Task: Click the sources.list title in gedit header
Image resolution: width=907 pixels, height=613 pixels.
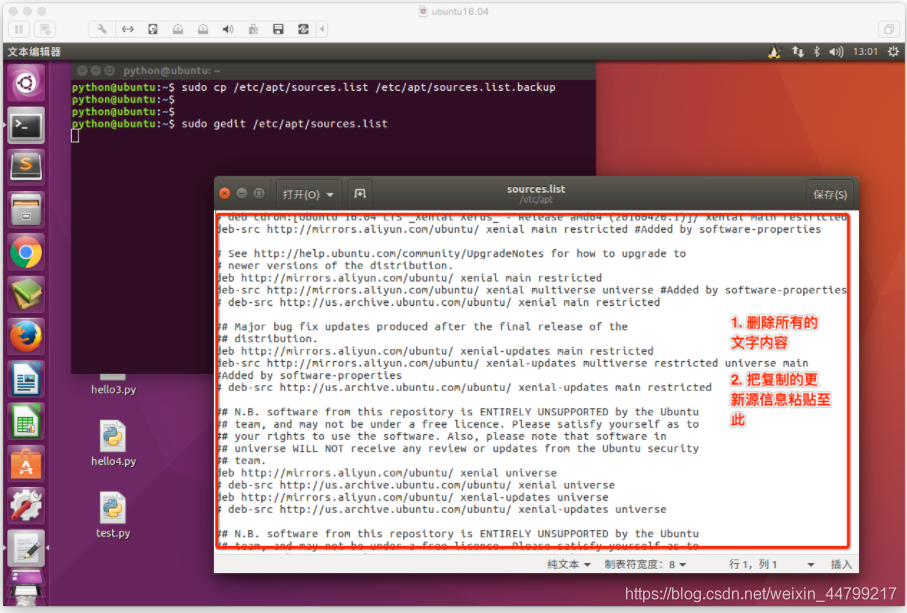Action: [536, 189]
